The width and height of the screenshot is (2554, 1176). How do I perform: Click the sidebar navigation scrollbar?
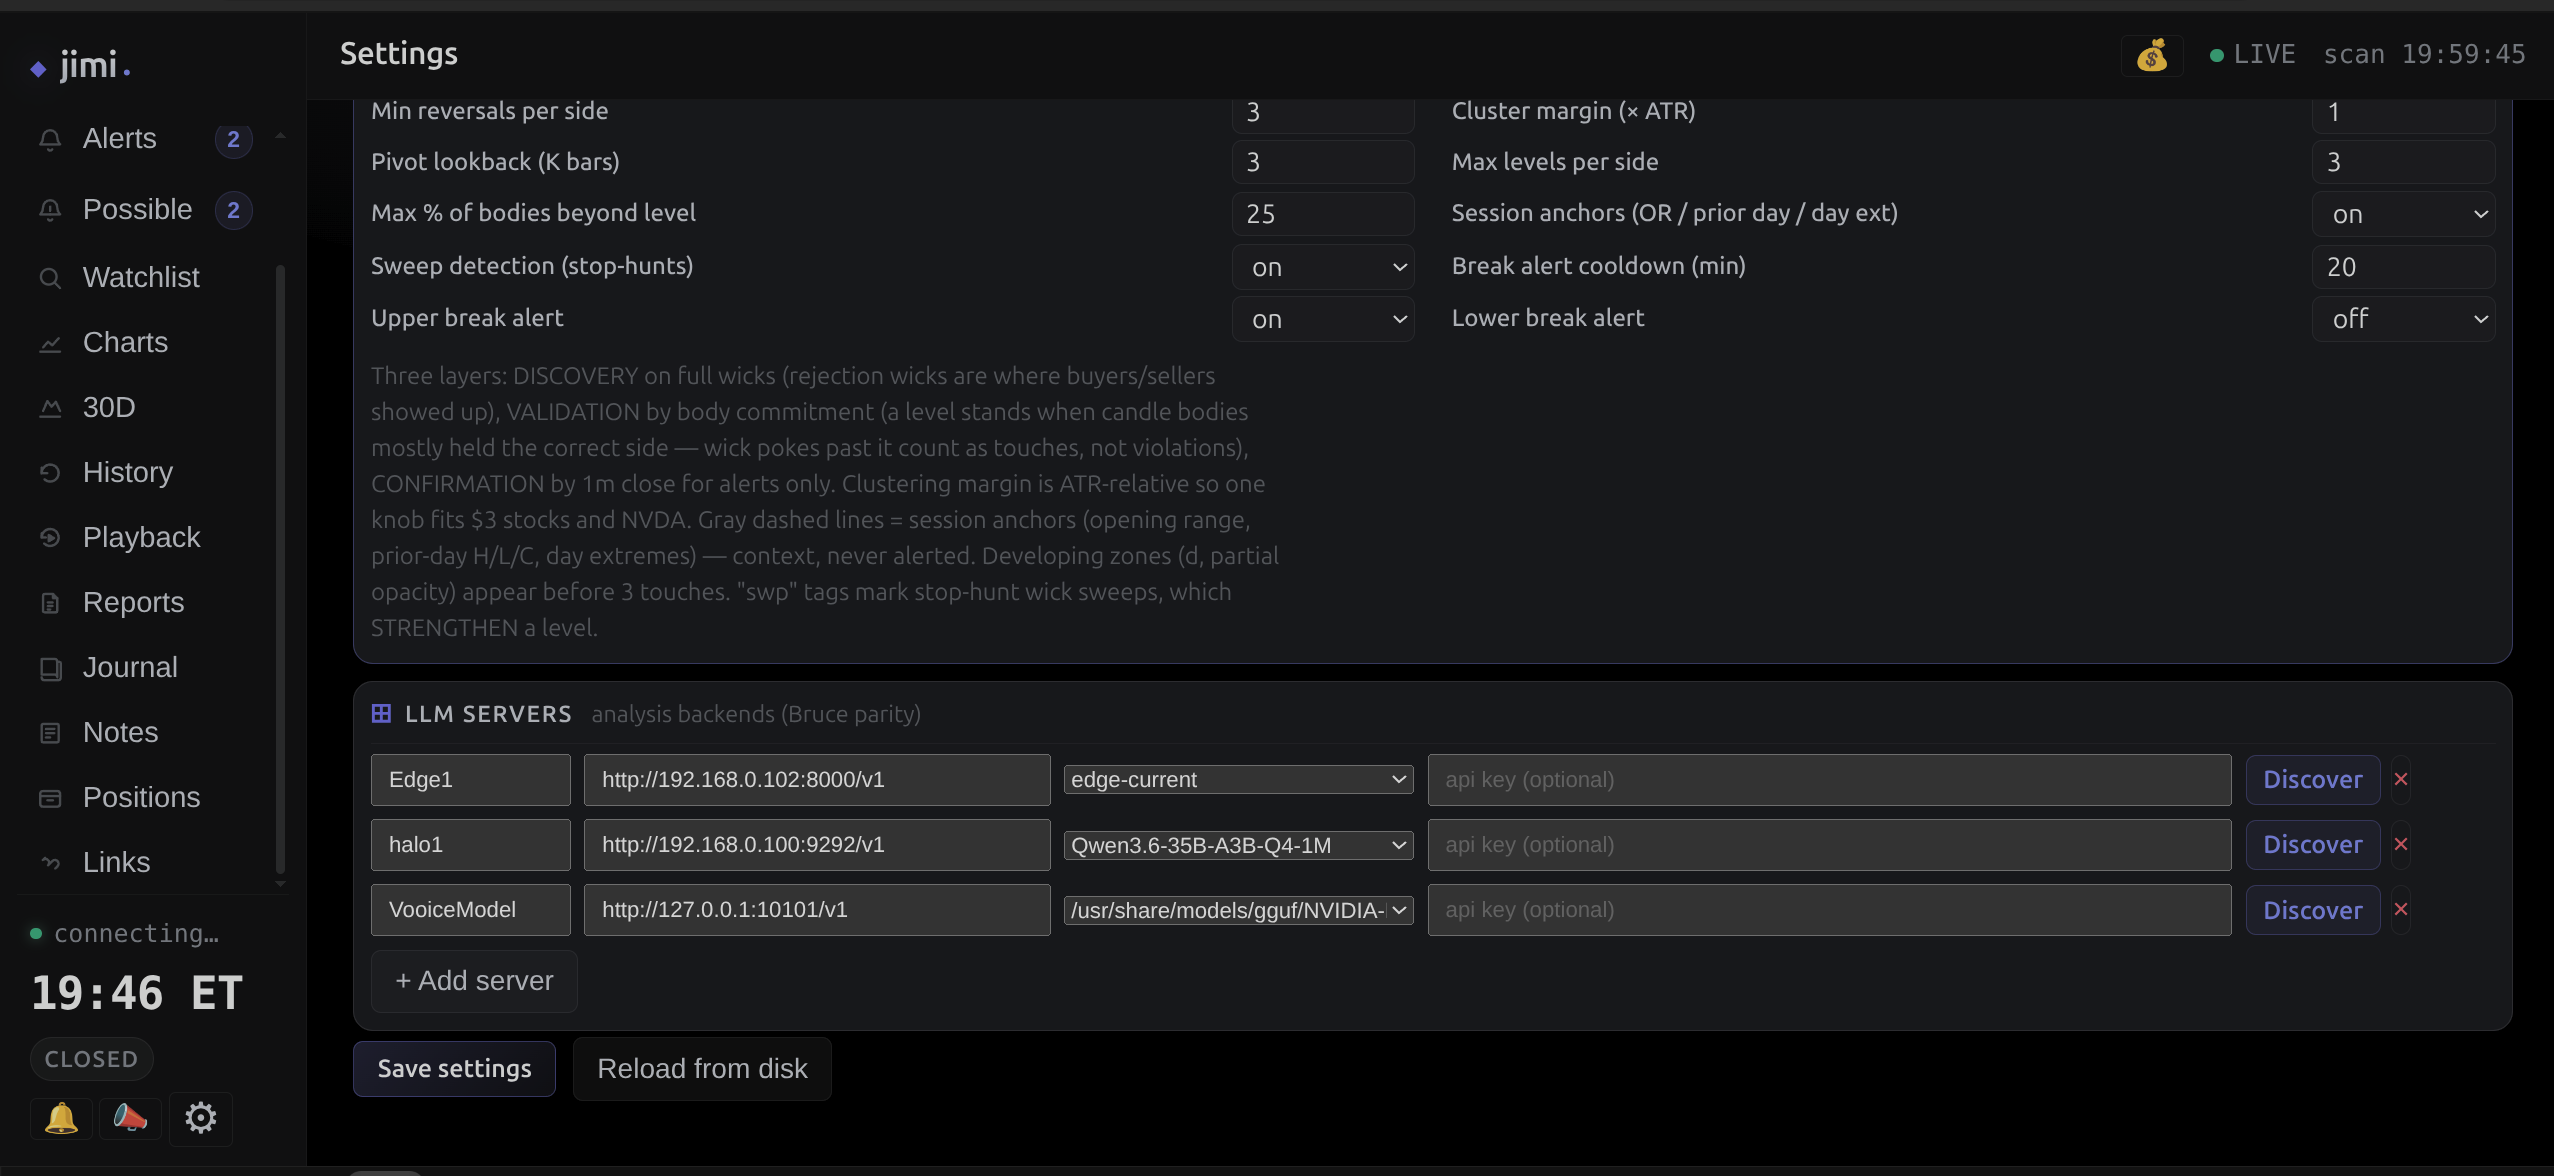coord(280,570)
